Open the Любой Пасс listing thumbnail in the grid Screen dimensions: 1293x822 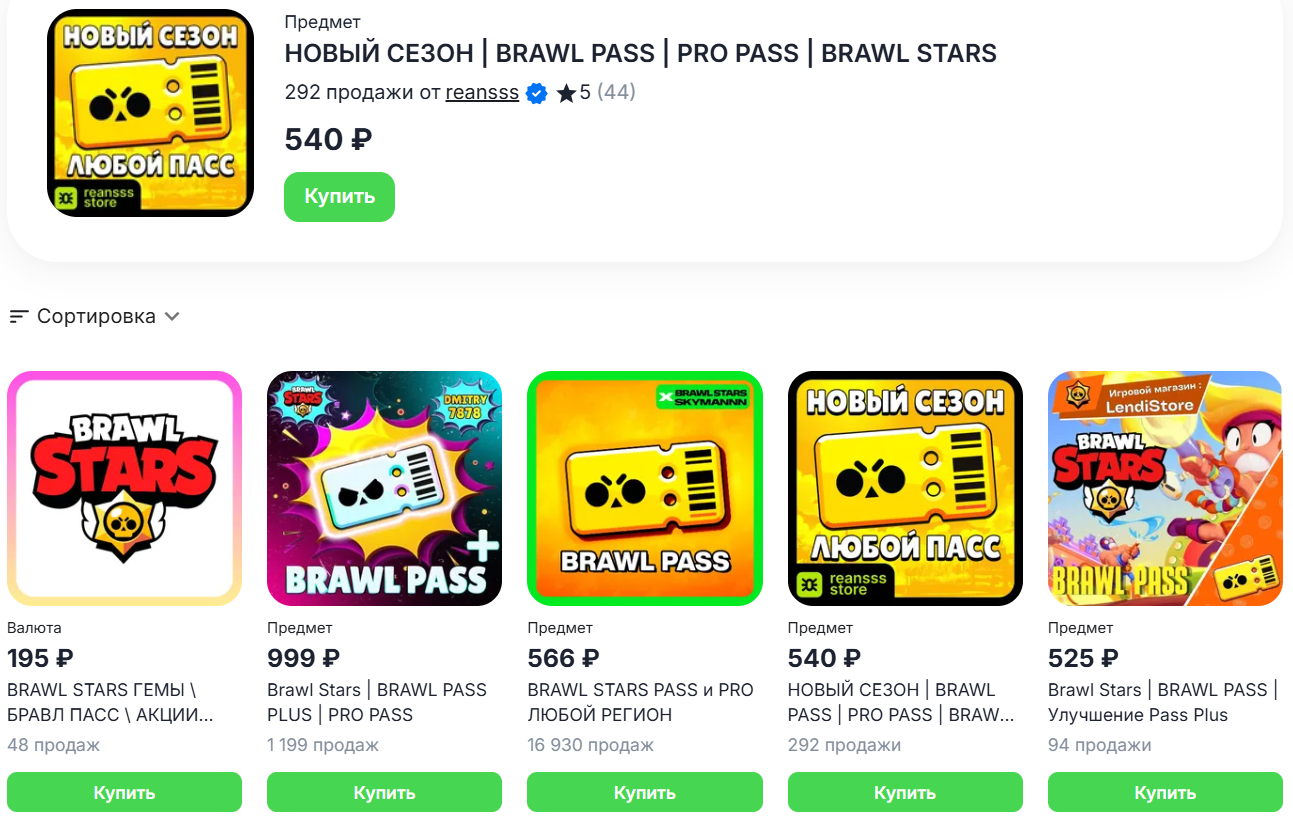905,488
